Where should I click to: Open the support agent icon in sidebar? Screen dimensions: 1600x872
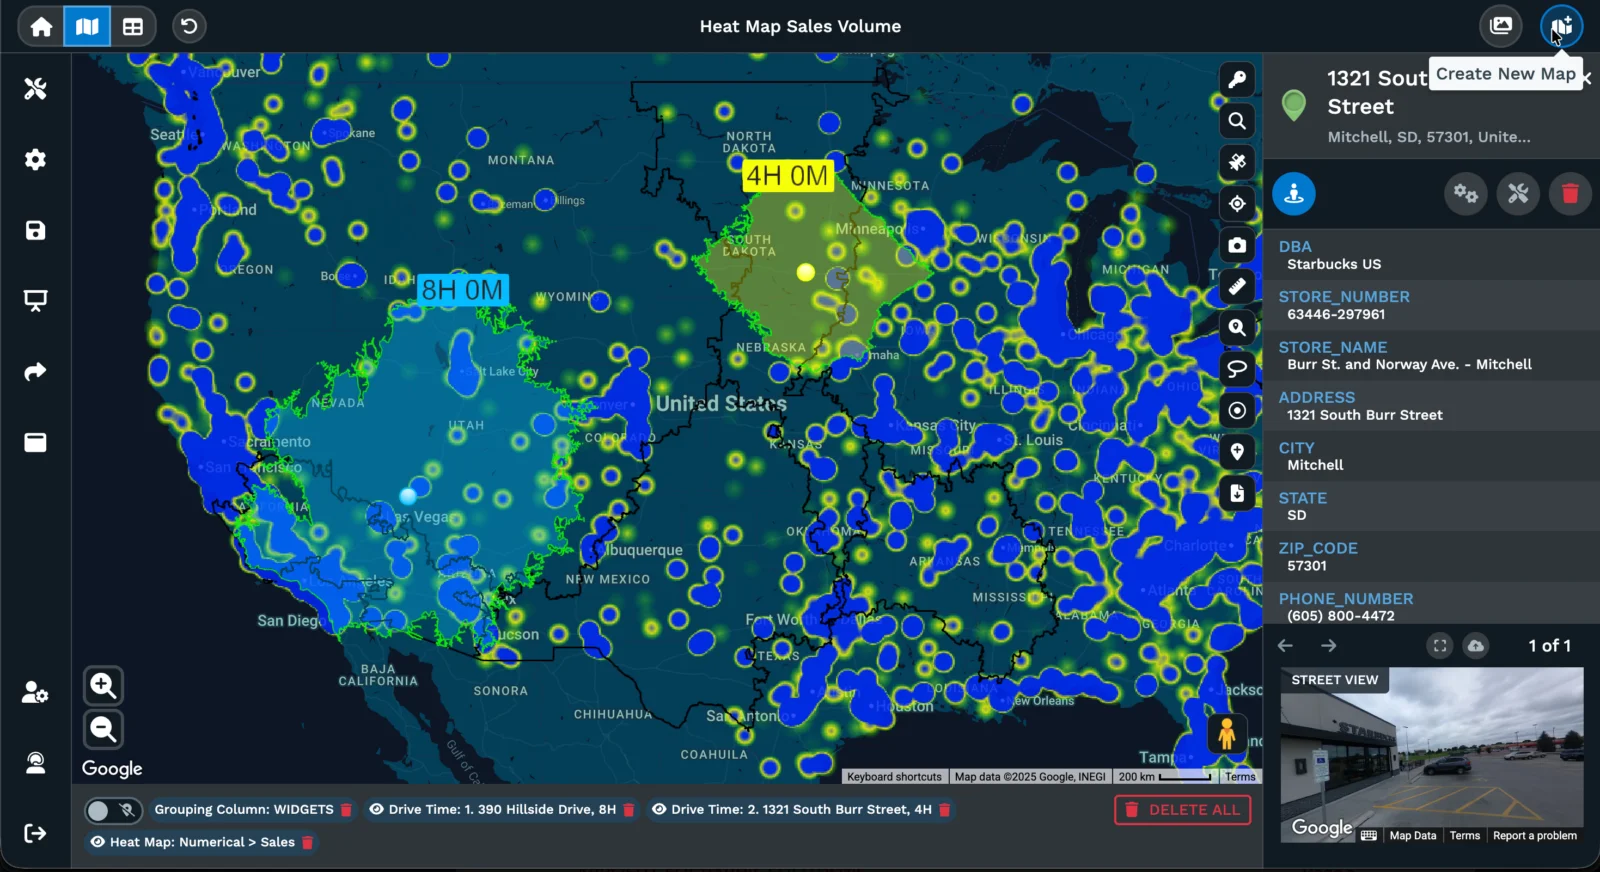pos(36,763)
